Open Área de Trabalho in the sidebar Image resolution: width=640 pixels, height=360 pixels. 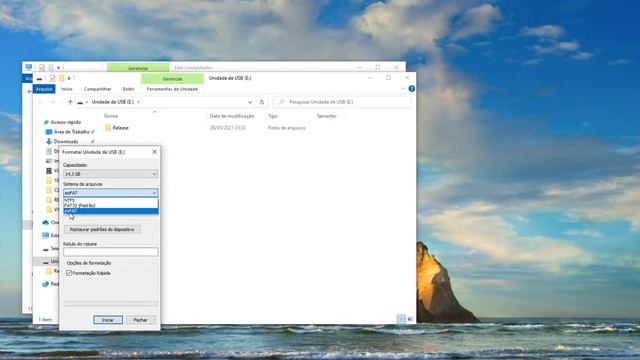(x=71, y=132)
